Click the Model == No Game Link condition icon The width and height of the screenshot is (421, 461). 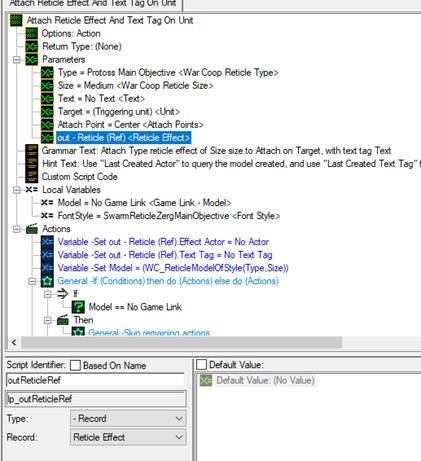pos(78,307)
